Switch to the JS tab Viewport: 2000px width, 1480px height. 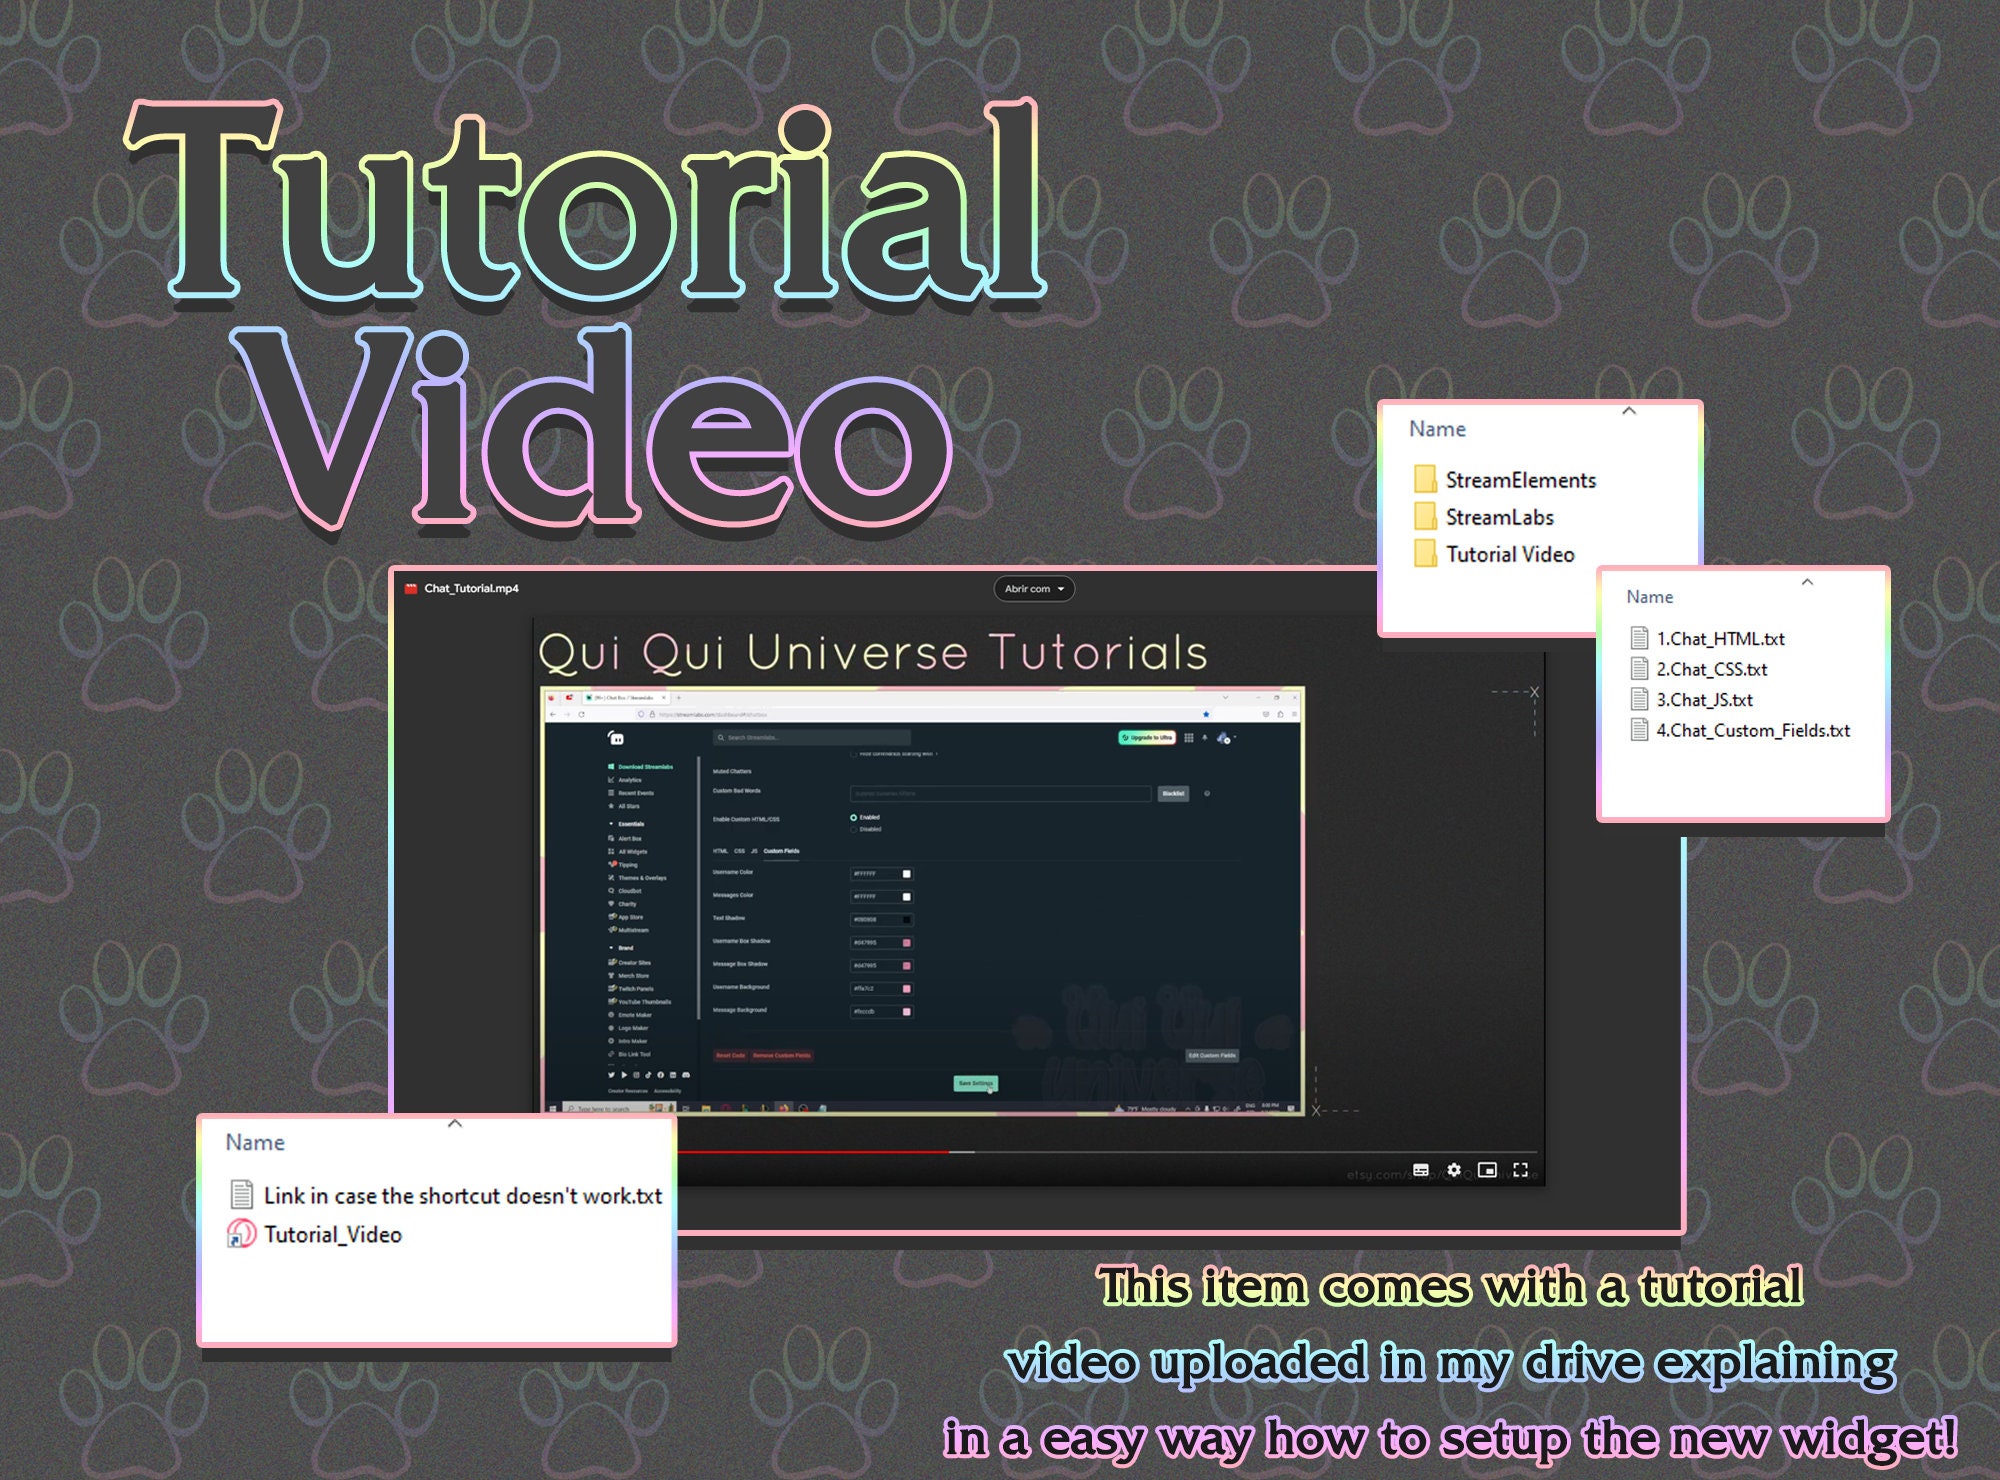pos(754,851)
